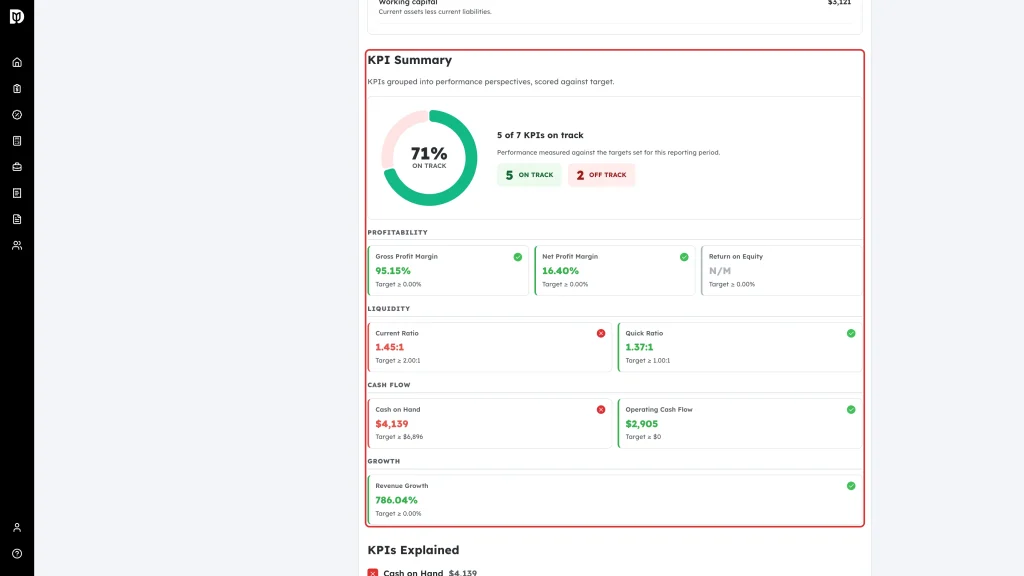Click the app logo in sidebar
The image size is (1024, 576).
pyautogui.click(x=17, y=16)
